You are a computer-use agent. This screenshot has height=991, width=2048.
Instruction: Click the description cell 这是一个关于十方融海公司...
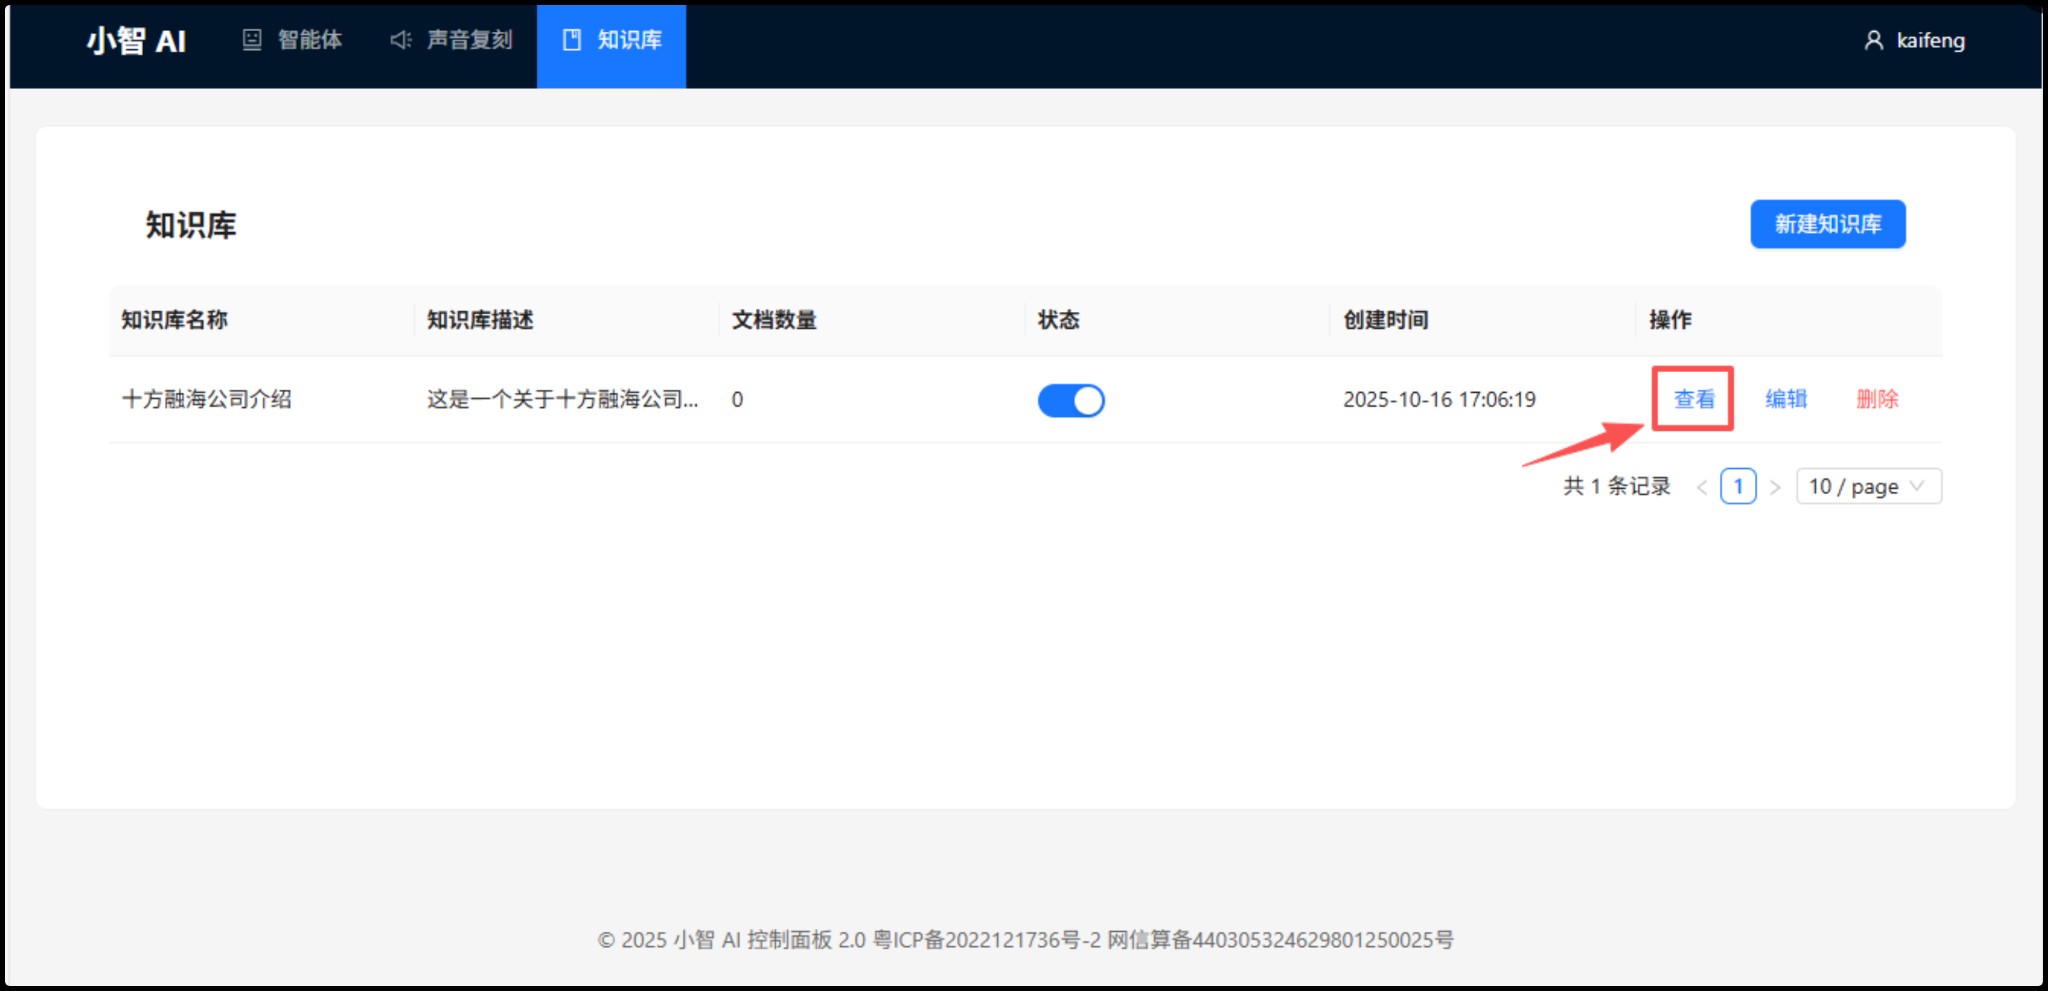click(563, 399)
